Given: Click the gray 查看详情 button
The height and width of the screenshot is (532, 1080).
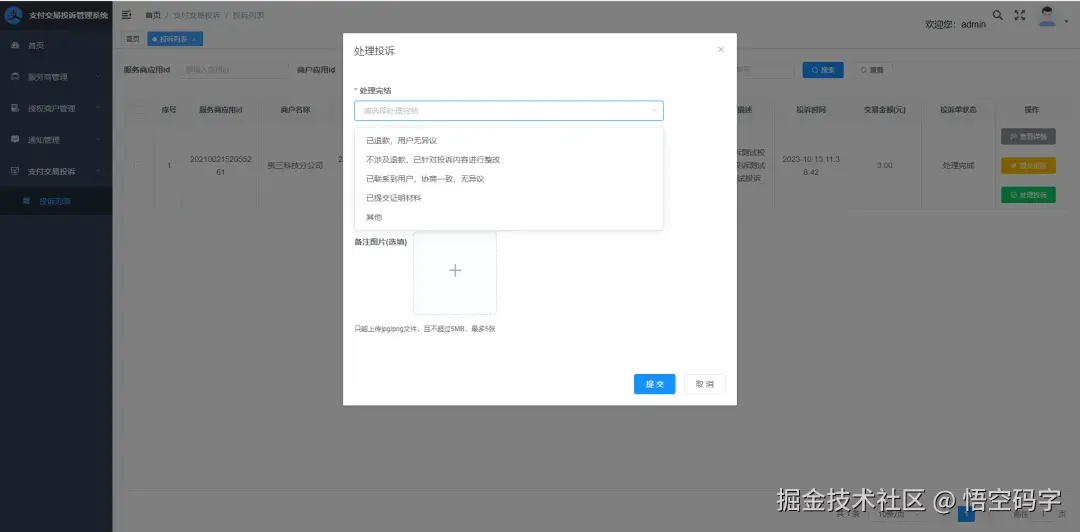Looking at the screenshot, I should tap(1028, 136).
